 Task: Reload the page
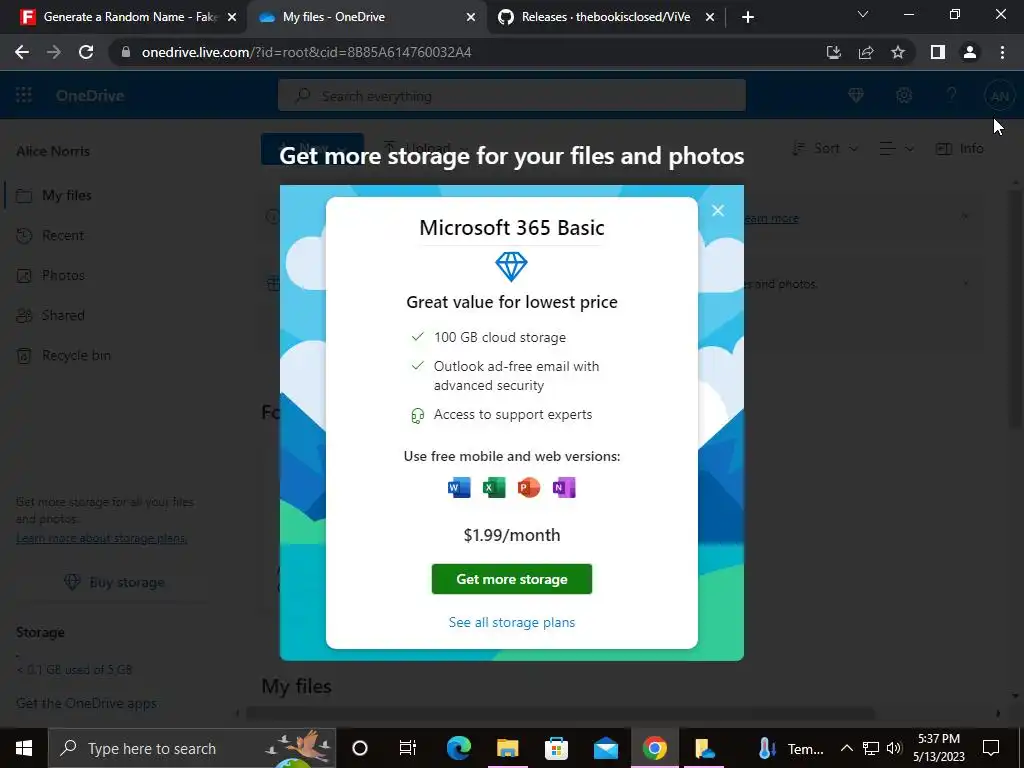[x=86, y=52]
